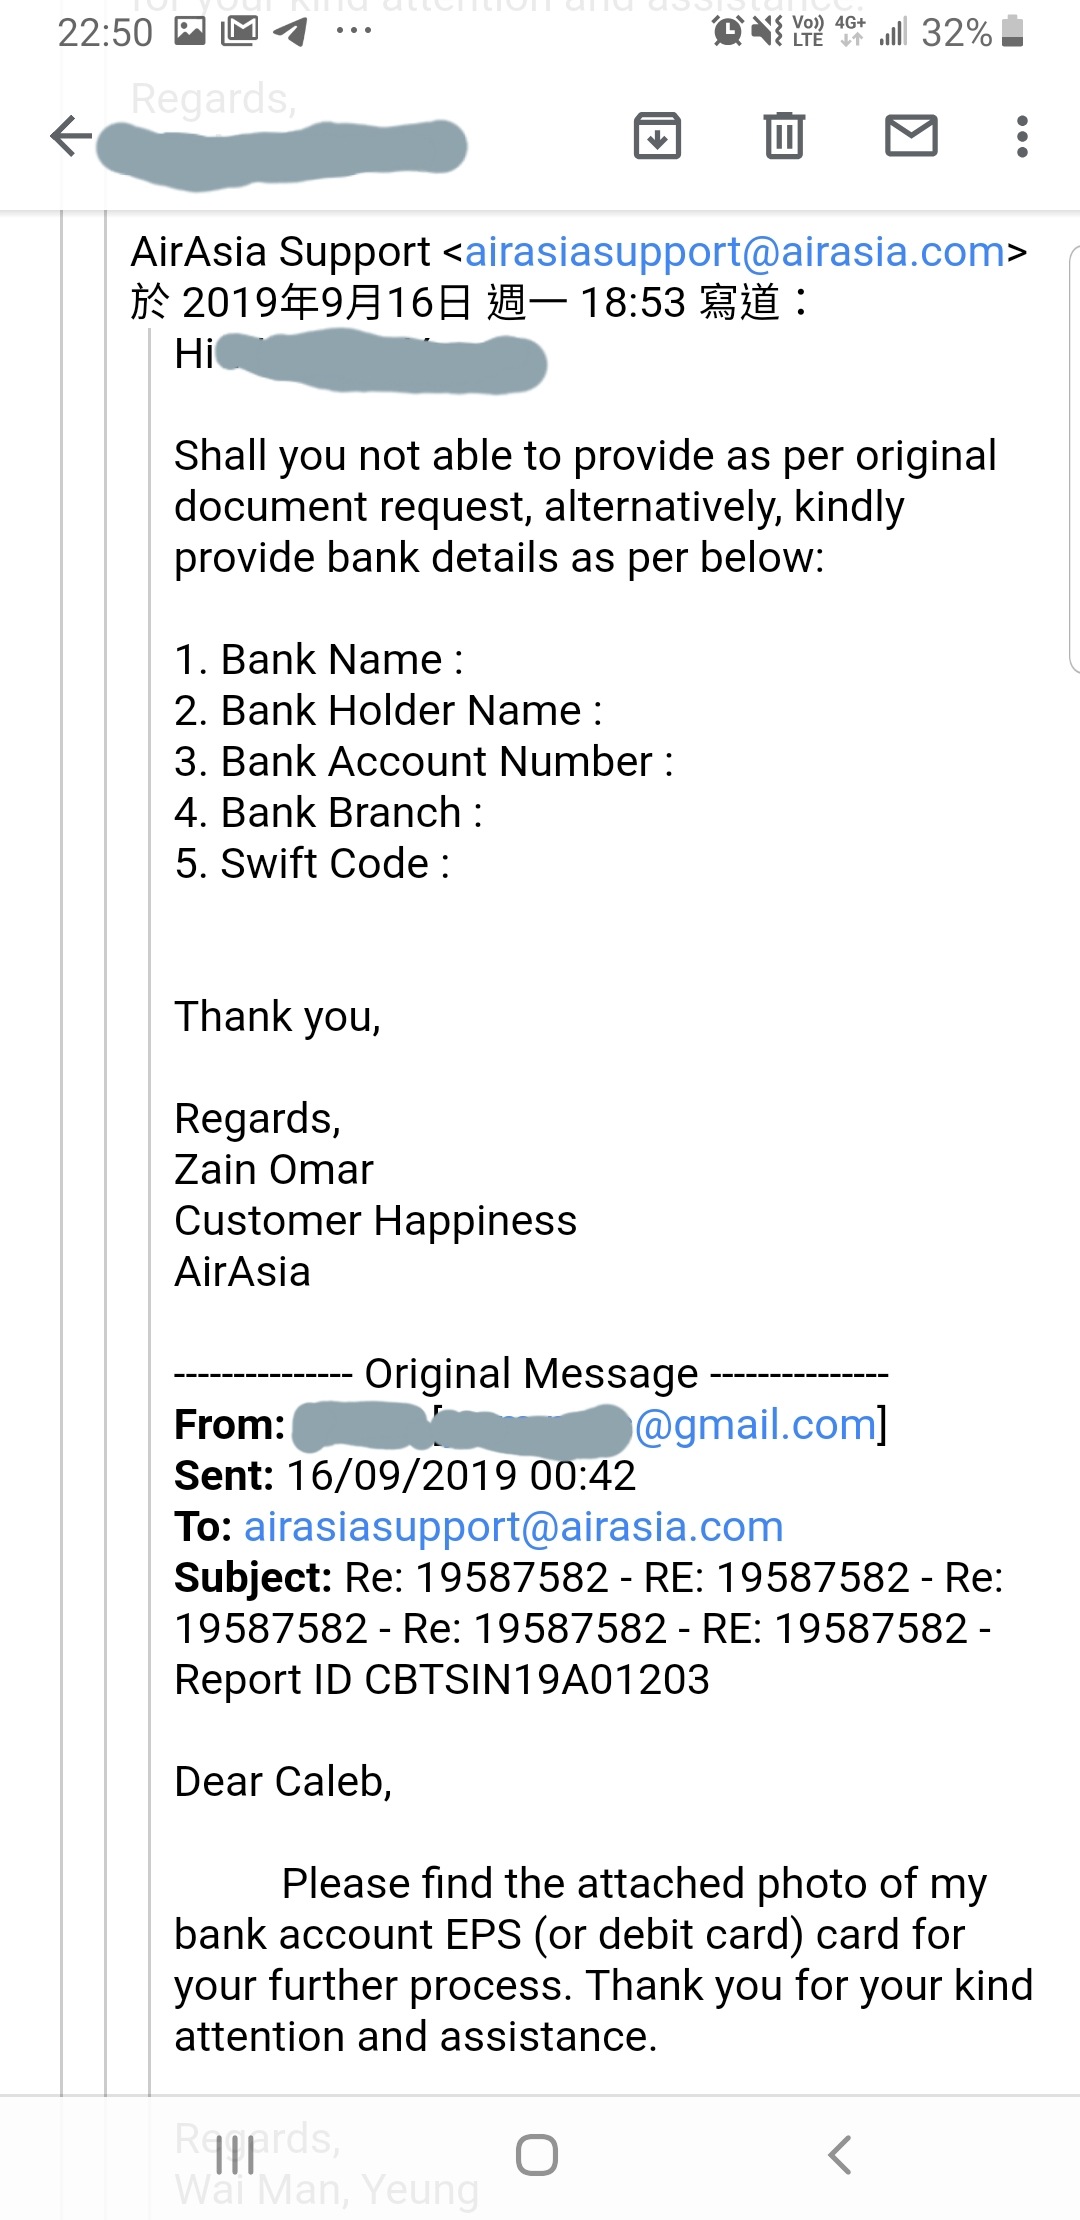Open the airasiasupport@airasia.com sender email link
1080x2220 pixels.
pyautogui.click(x=735, y=252)
